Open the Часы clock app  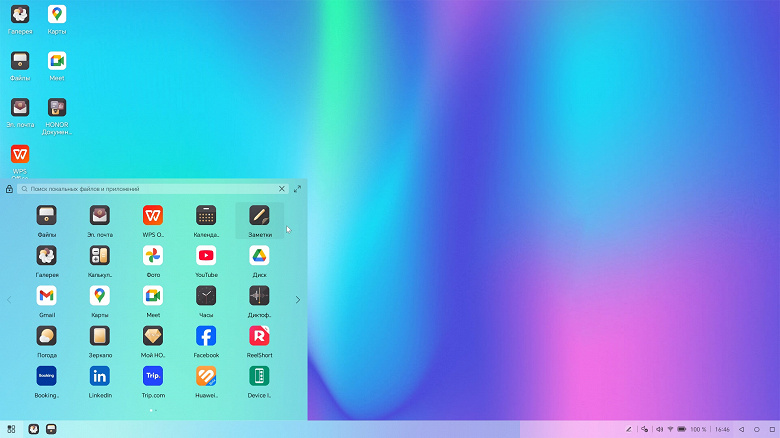click(x=206, y=296)
